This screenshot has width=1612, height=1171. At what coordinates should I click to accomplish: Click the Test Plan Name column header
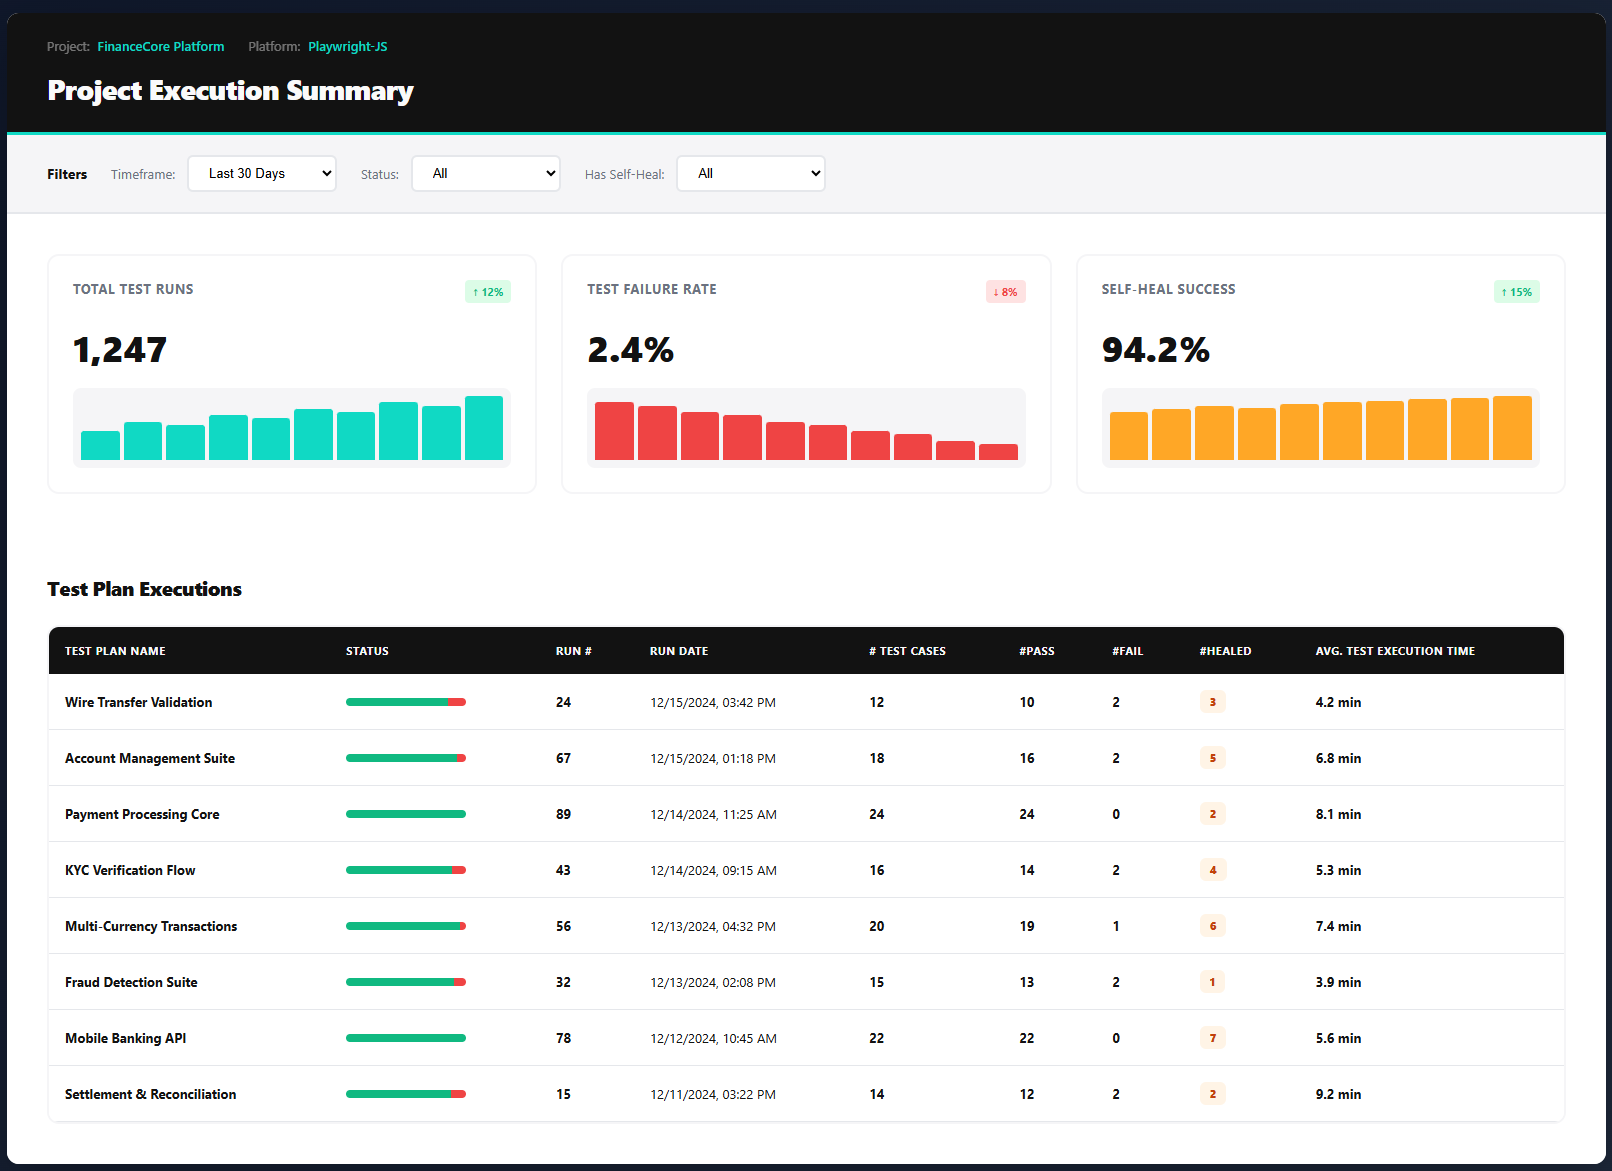(115, 650)
